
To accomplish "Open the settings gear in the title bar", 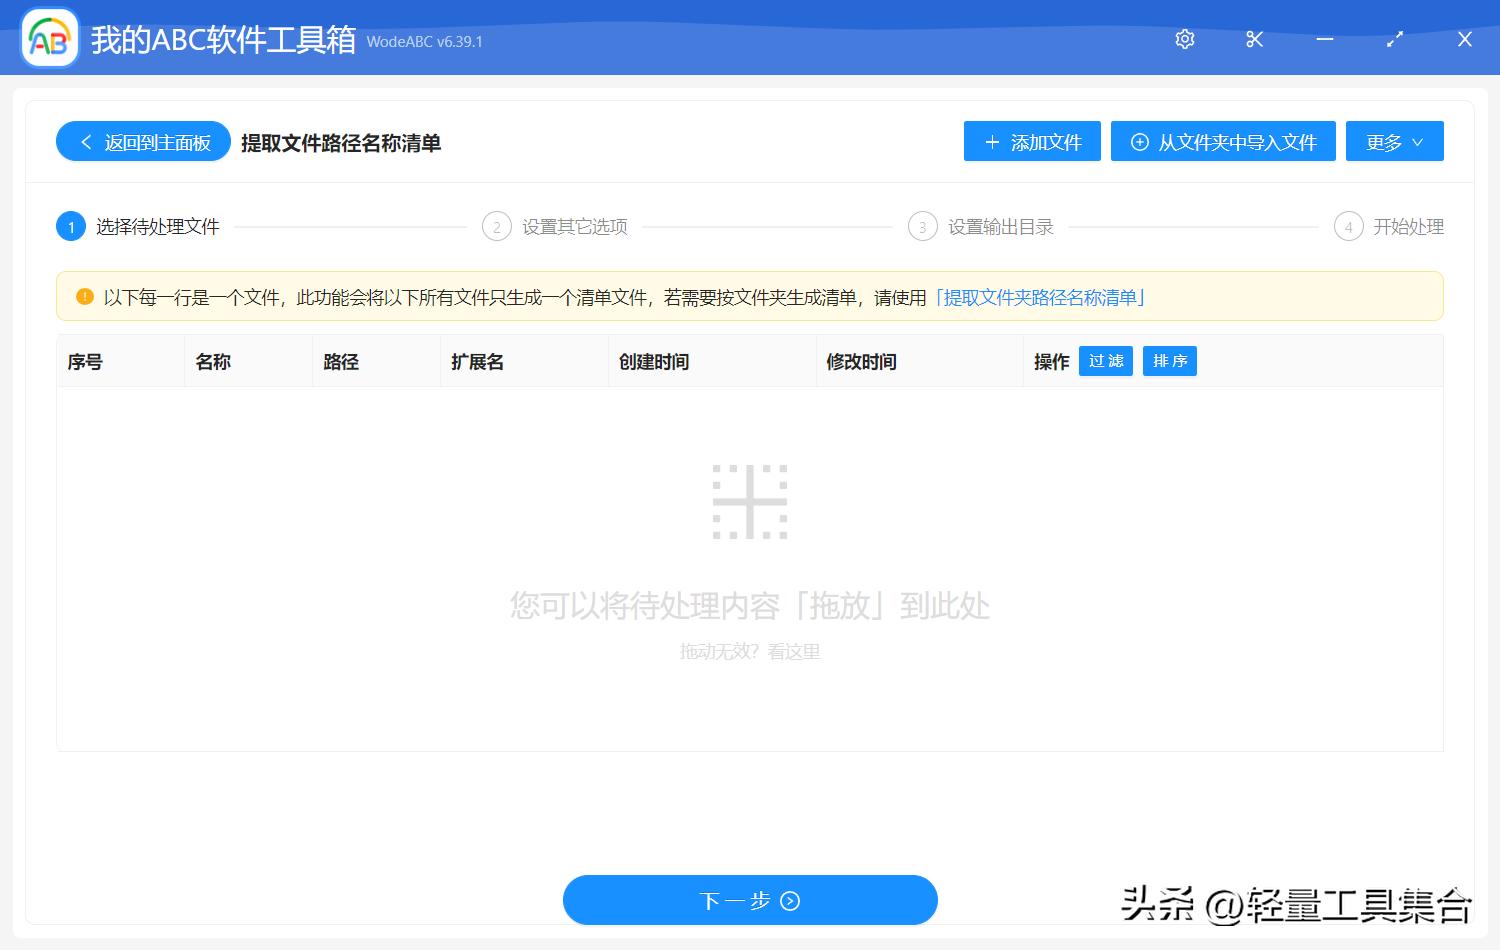I will [x=1184, y=39].
